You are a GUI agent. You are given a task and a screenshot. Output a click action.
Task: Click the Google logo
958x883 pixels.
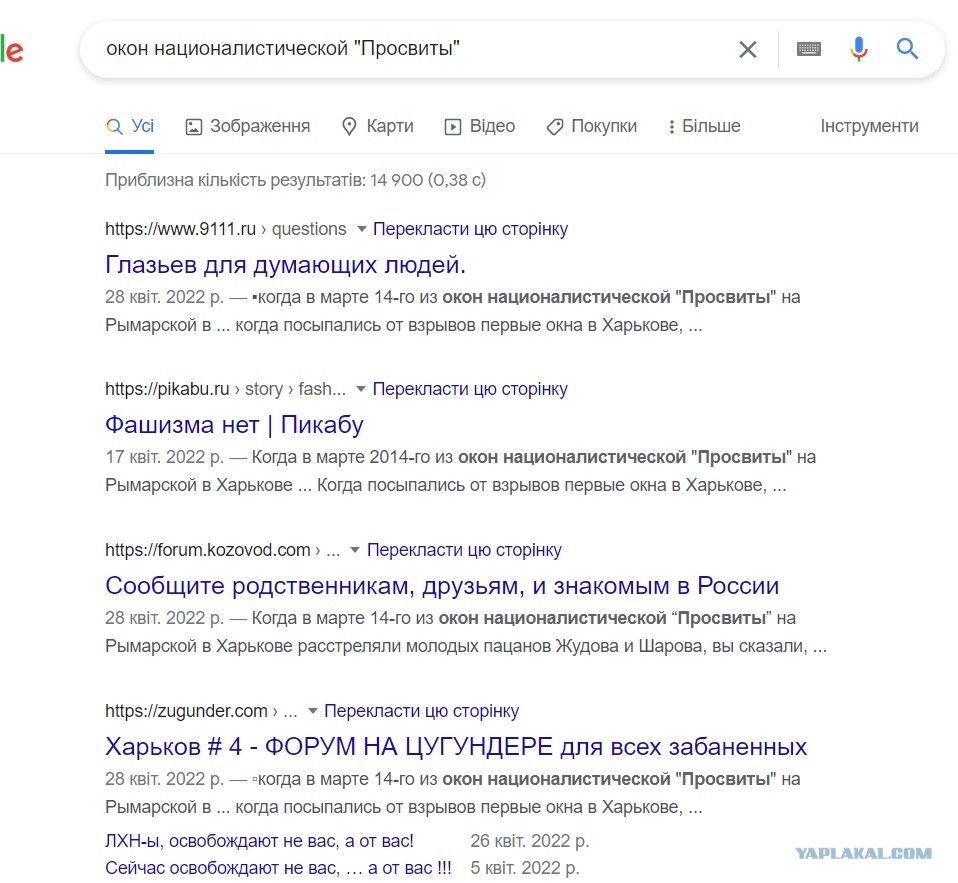(12, 49)
